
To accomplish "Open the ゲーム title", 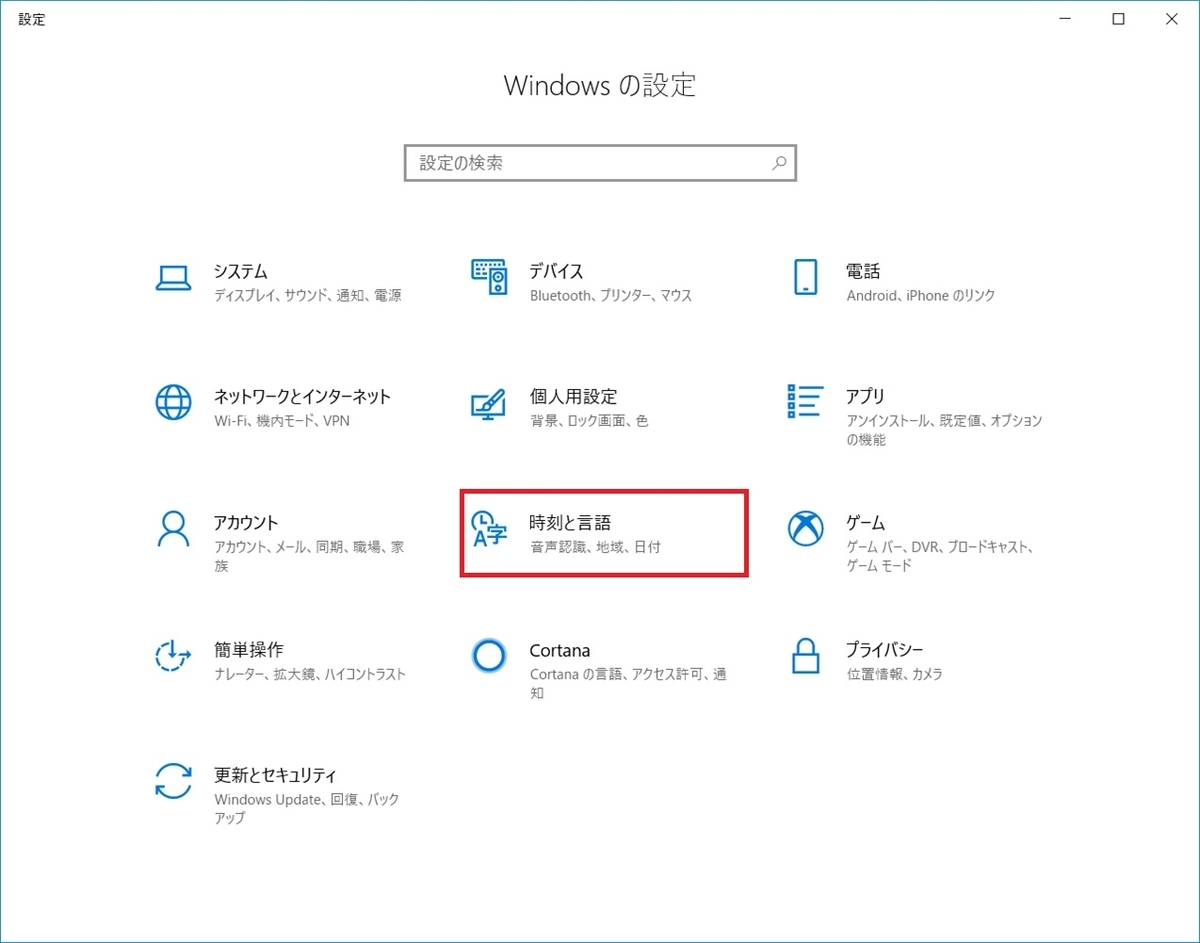I will click(866, 523).
